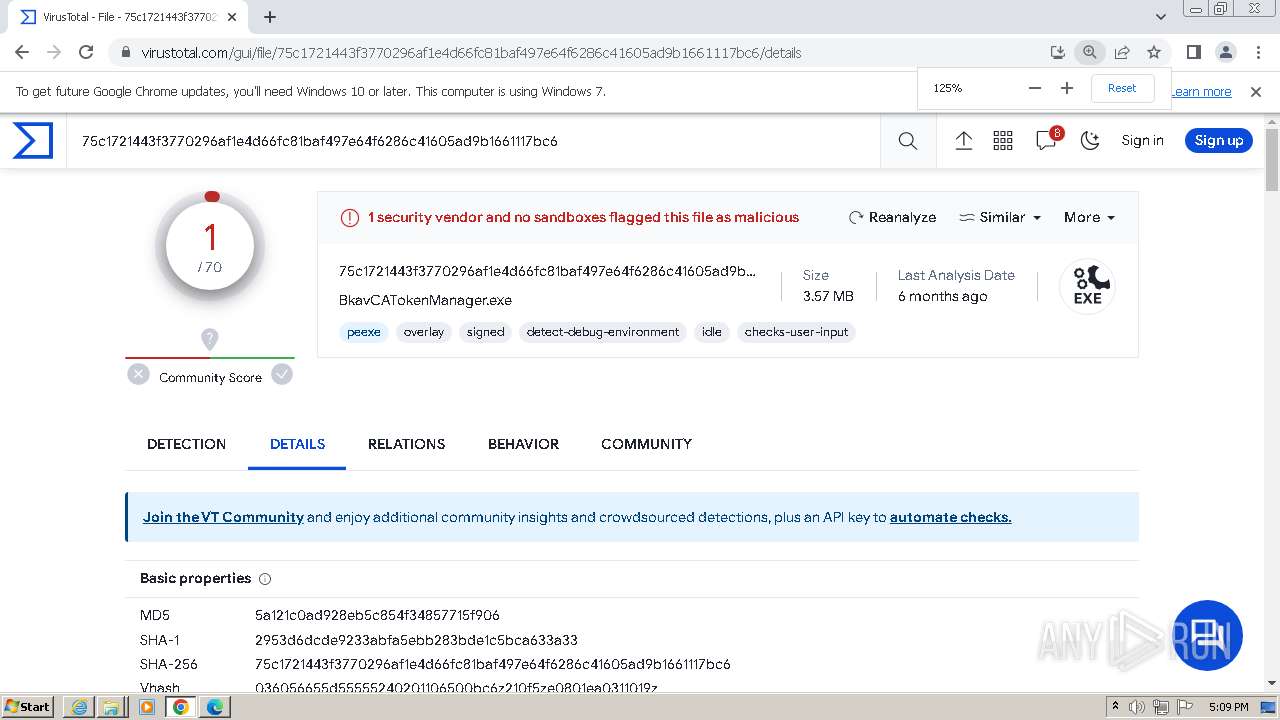Screen dimensions: 1280x720
Task: Click the zoom Reset button
Action: (1122, 88)
